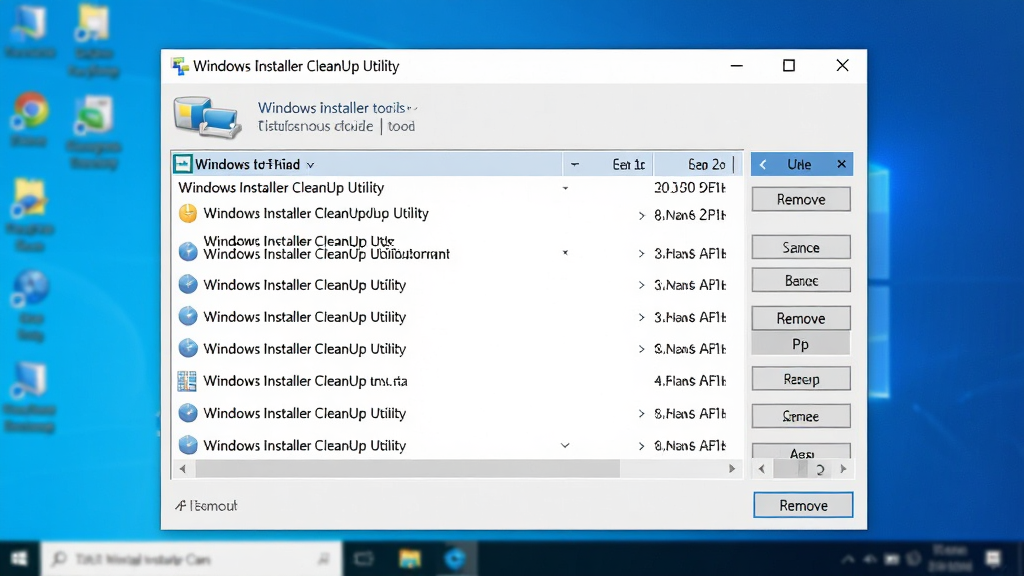Click the 'Pp' button

pyautogui.click(x=801, y=344)
